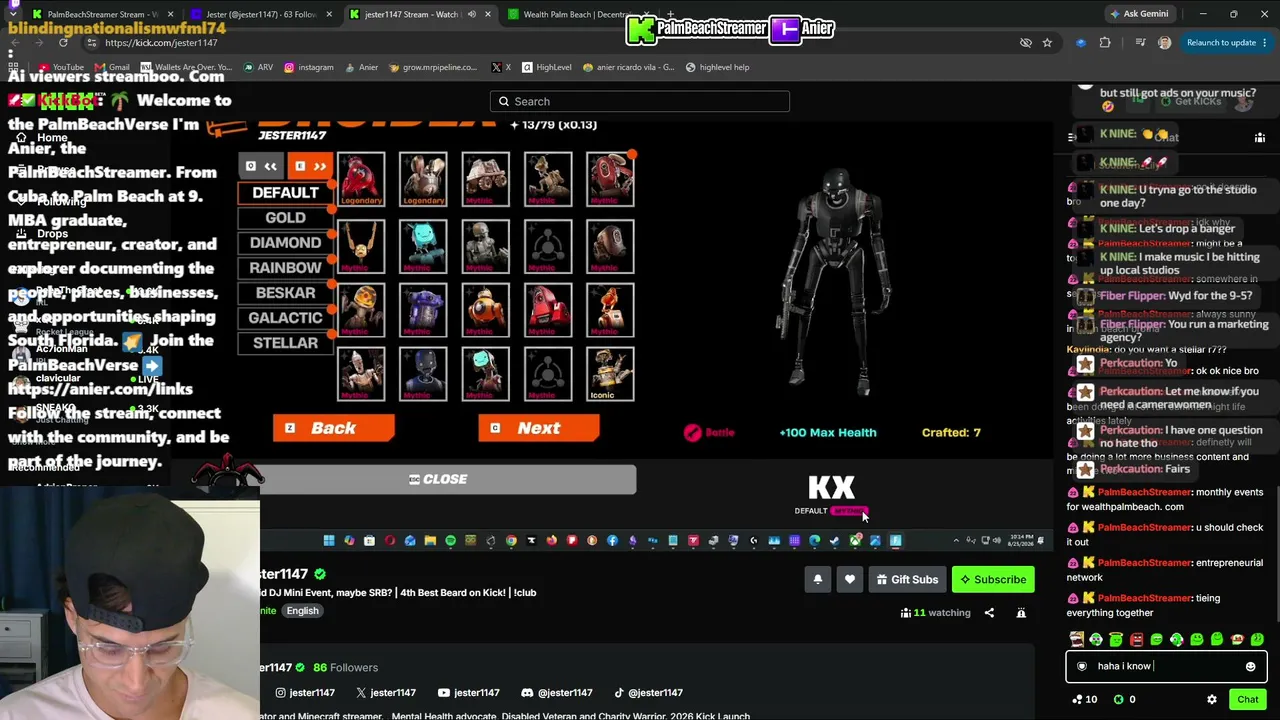
Task: Share the stream via the share icon
Action: [989, 613]
